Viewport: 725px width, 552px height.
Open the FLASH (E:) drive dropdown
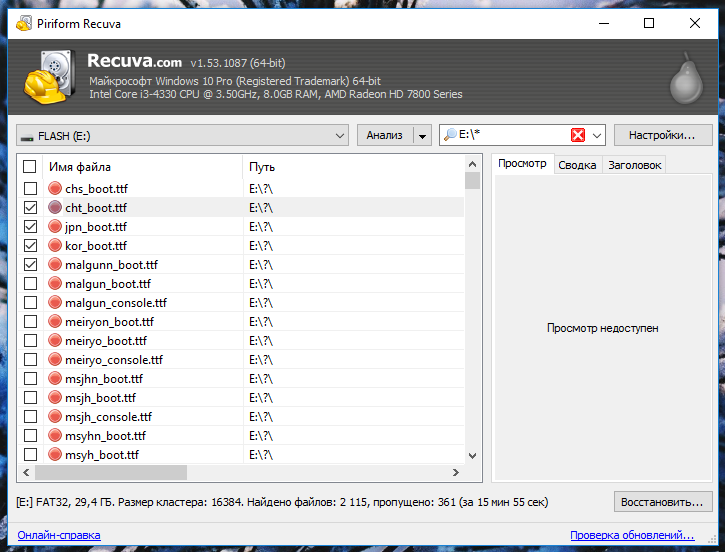tap(339, 136)
